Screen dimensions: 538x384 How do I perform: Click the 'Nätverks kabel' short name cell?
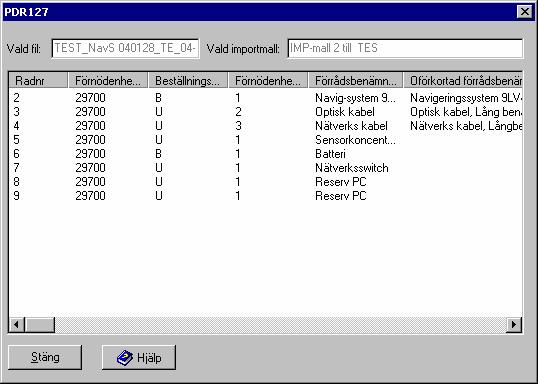351,126
